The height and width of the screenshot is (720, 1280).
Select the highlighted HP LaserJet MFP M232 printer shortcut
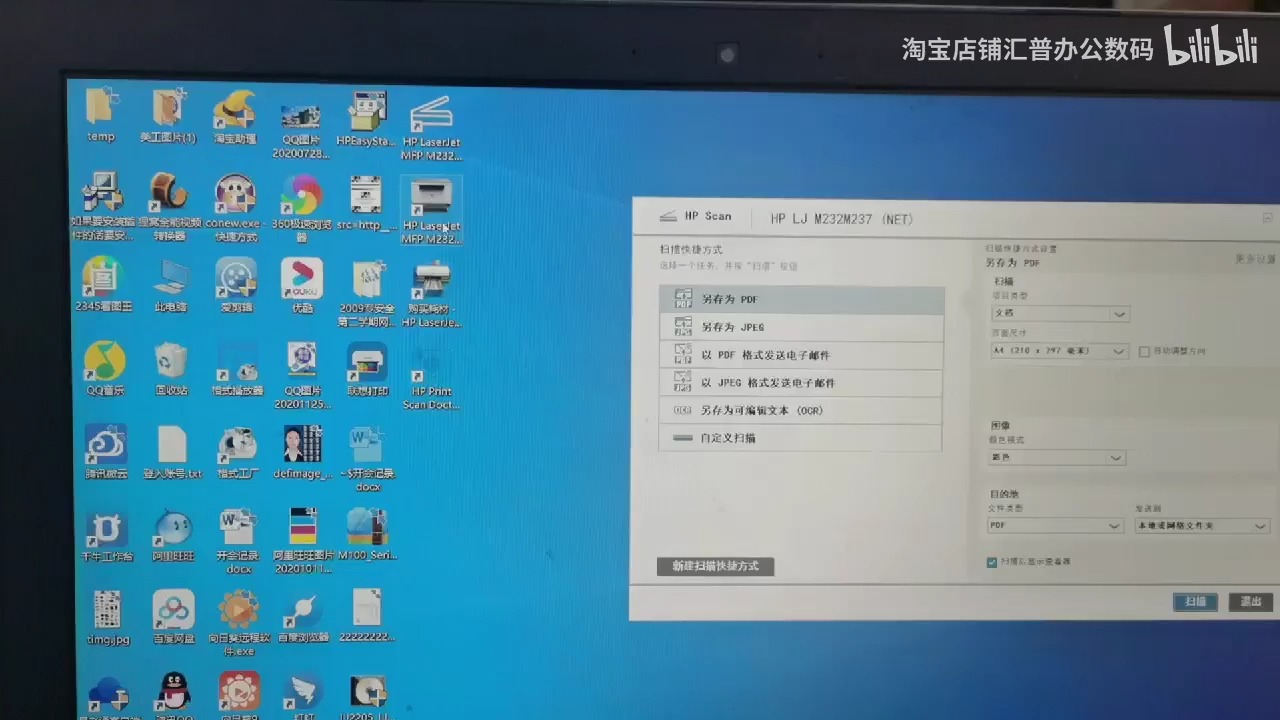coord(432,212)
